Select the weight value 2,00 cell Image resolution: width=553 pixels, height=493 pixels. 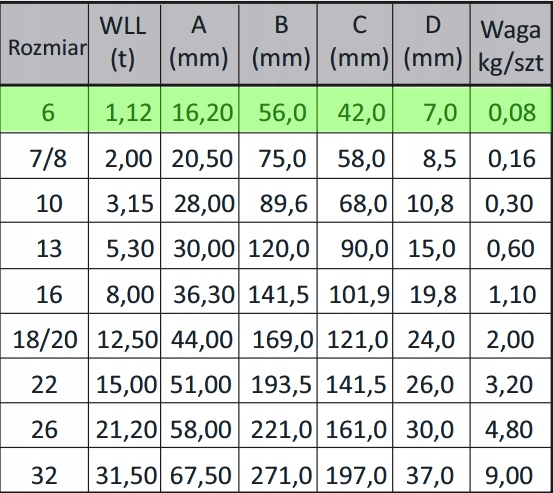tap(511, 336)
